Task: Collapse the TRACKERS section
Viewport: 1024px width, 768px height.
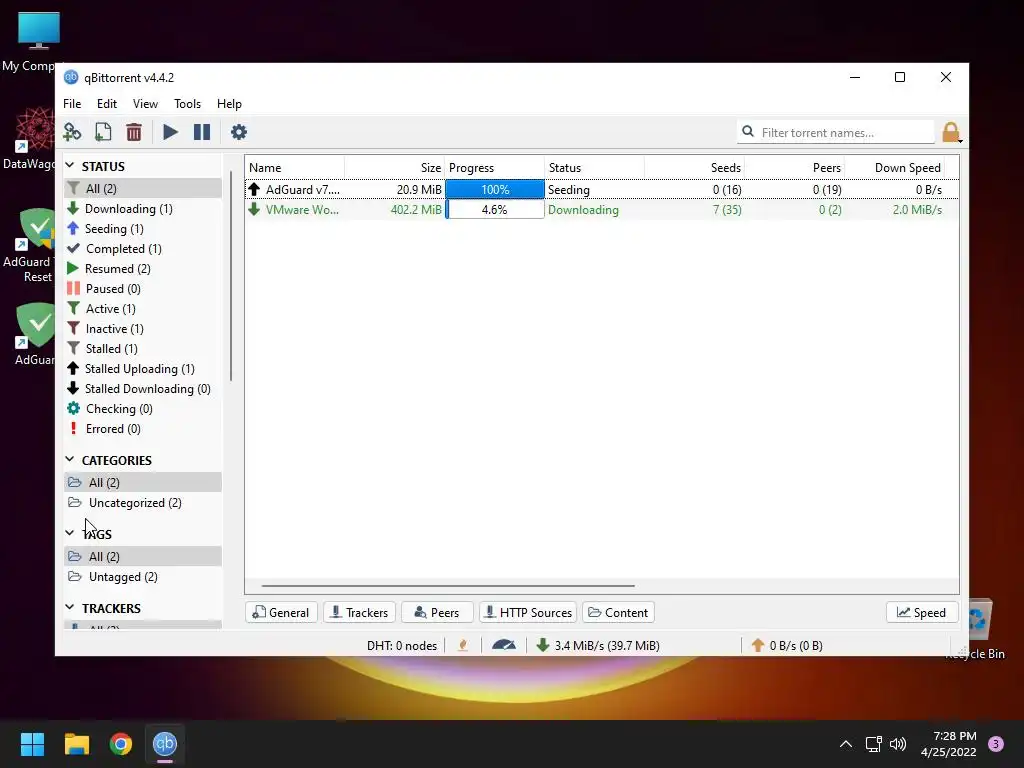Action: pyautogui.click(x=70, y=607)
